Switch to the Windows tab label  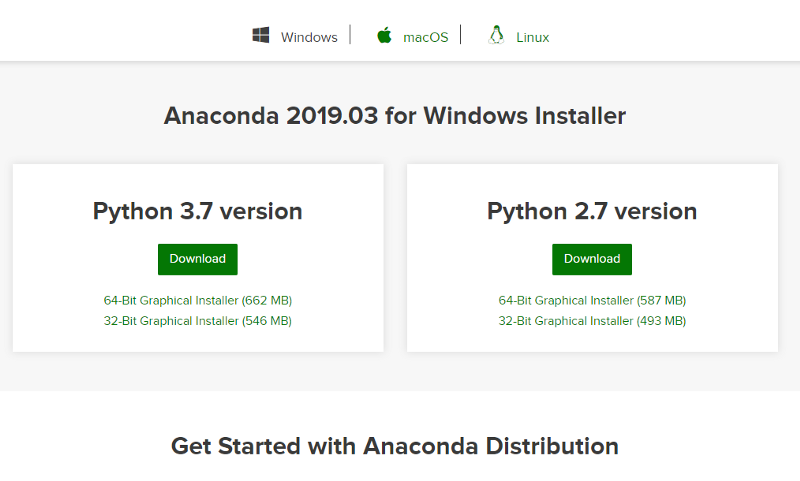[309, 37]
